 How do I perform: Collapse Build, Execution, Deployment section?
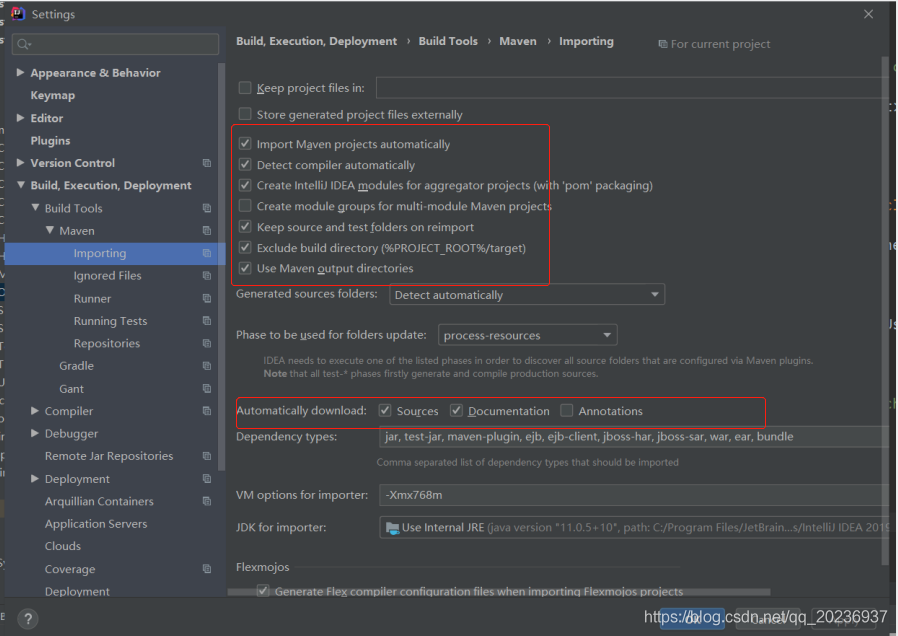pos(21,185)
